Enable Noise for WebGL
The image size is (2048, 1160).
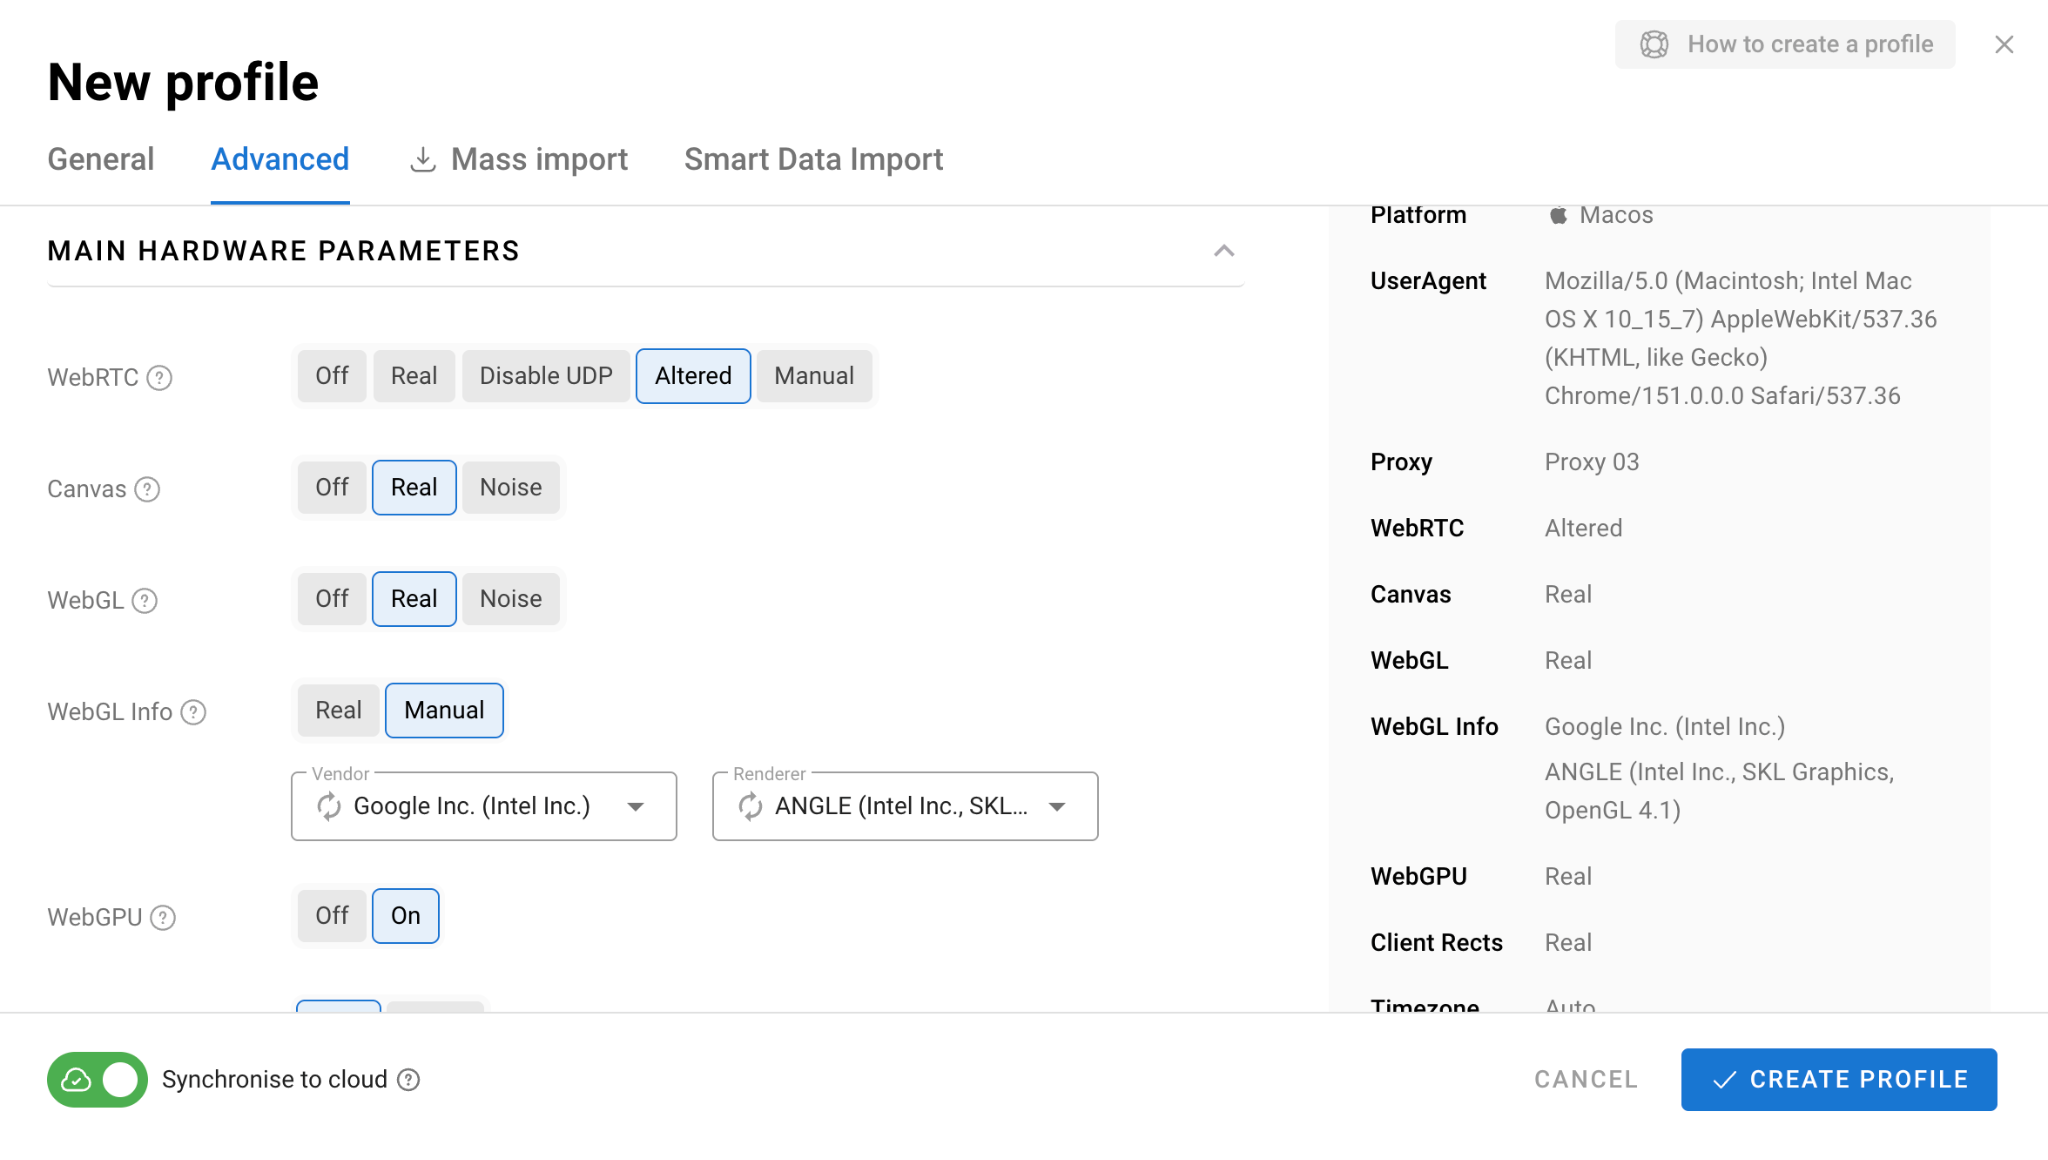(511, 599)
